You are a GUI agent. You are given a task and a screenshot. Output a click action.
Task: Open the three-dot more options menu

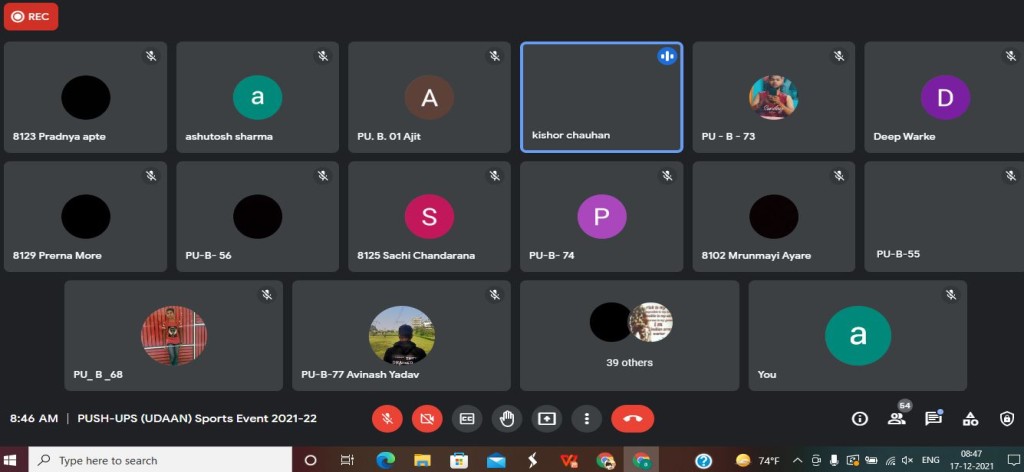click(586, 418)
